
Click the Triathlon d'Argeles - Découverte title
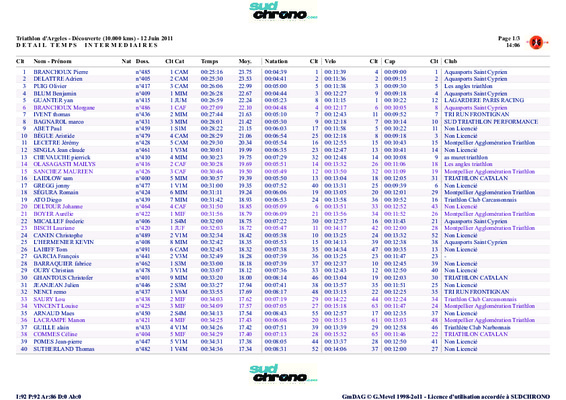coord(94,38)
